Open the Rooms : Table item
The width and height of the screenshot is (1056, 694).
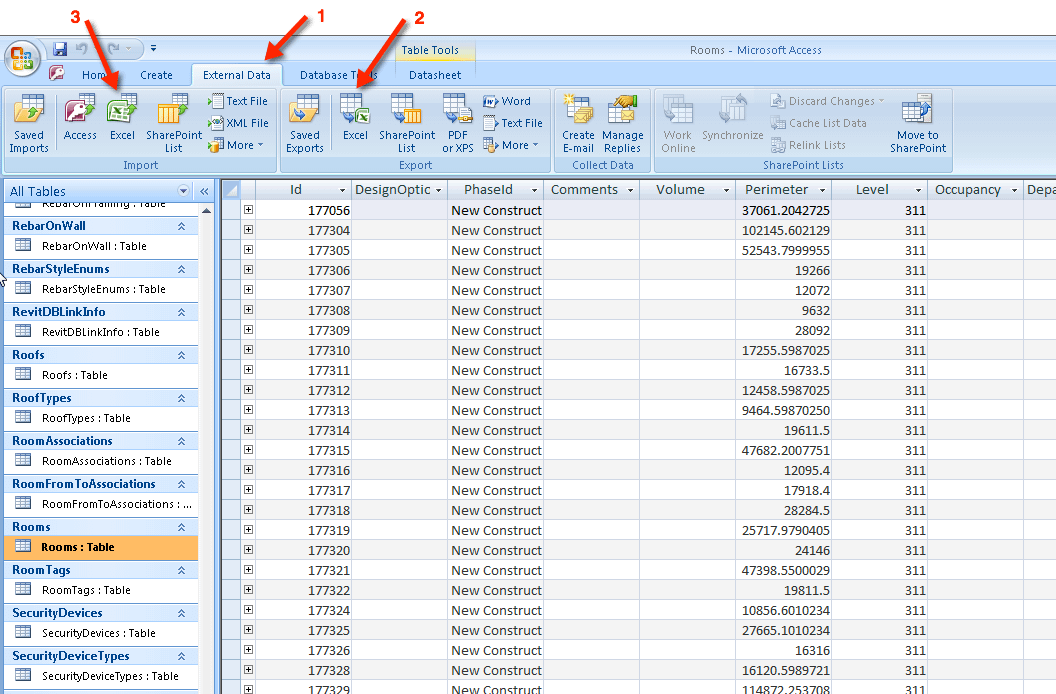[101, 547]
